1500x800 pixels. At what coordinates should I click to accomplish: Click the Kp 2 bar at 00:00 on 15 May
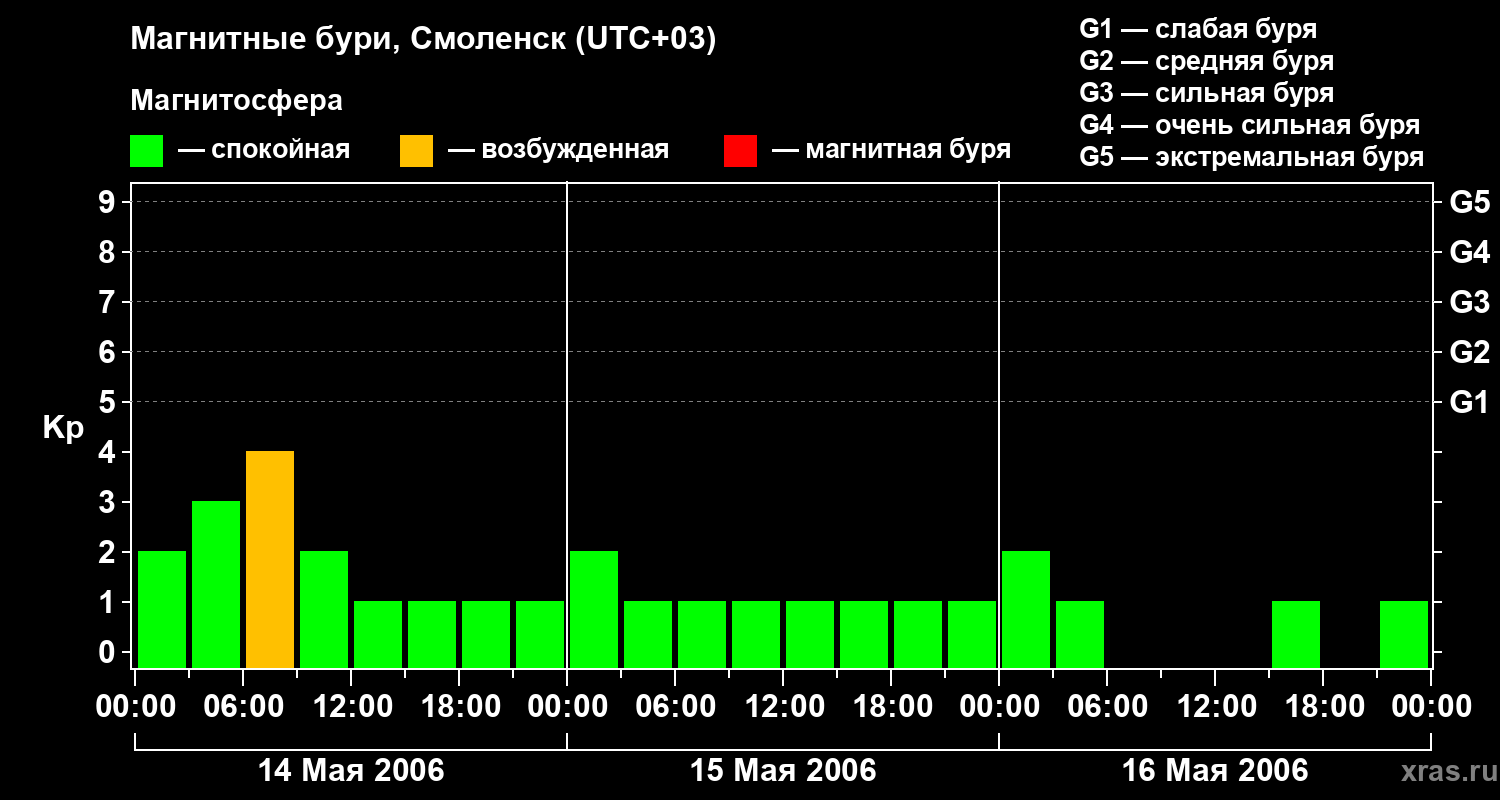tap(594, 609)
